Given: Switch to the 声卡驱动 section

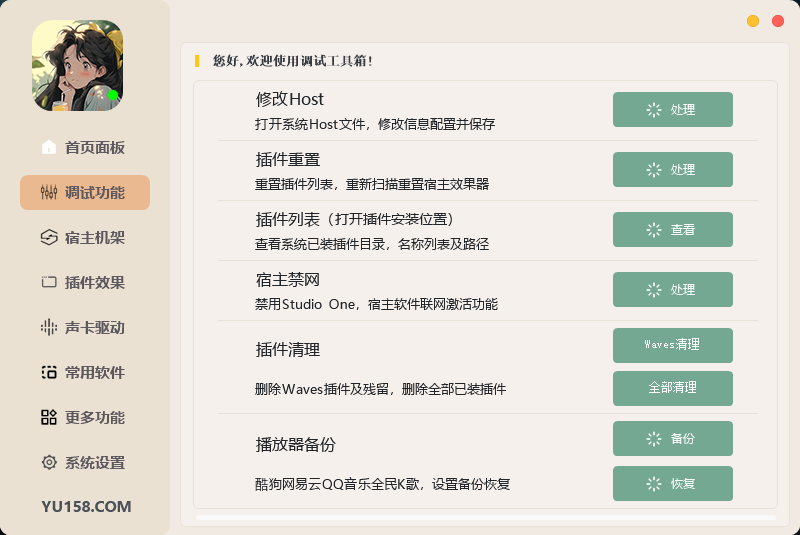Looking at the screenshot, I should 85,327.
